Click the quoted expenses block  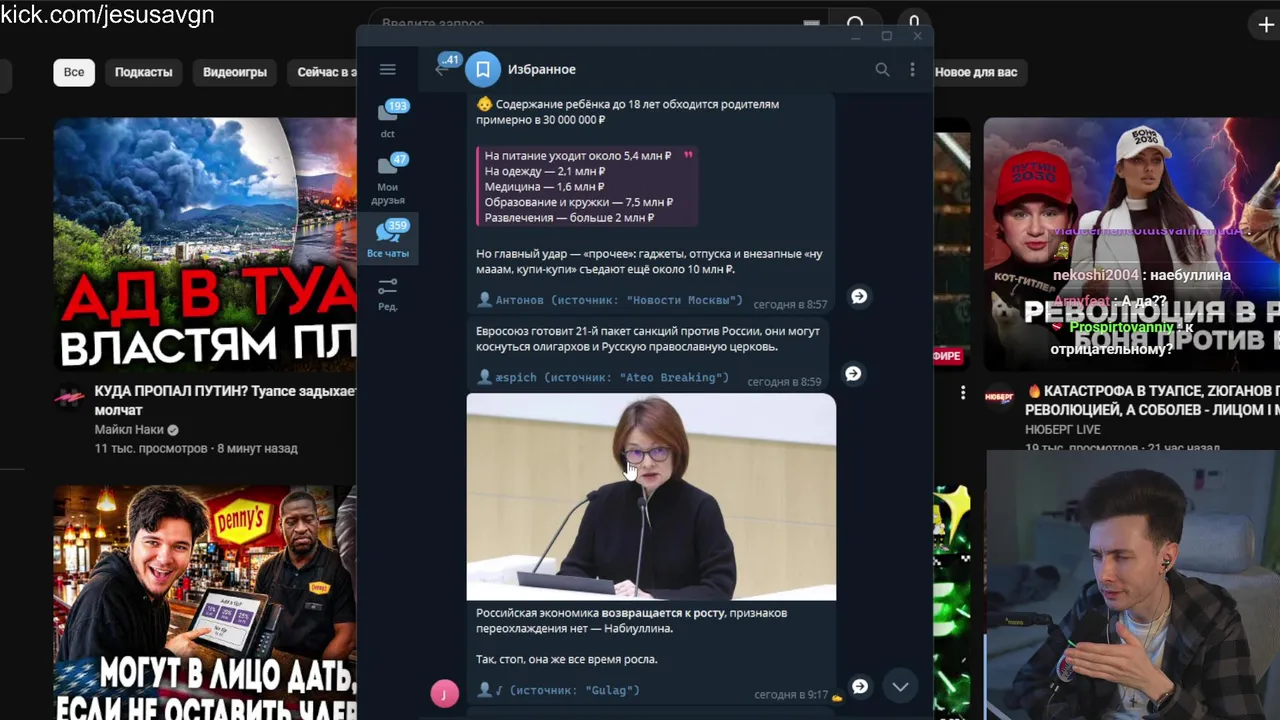point(586,187)
